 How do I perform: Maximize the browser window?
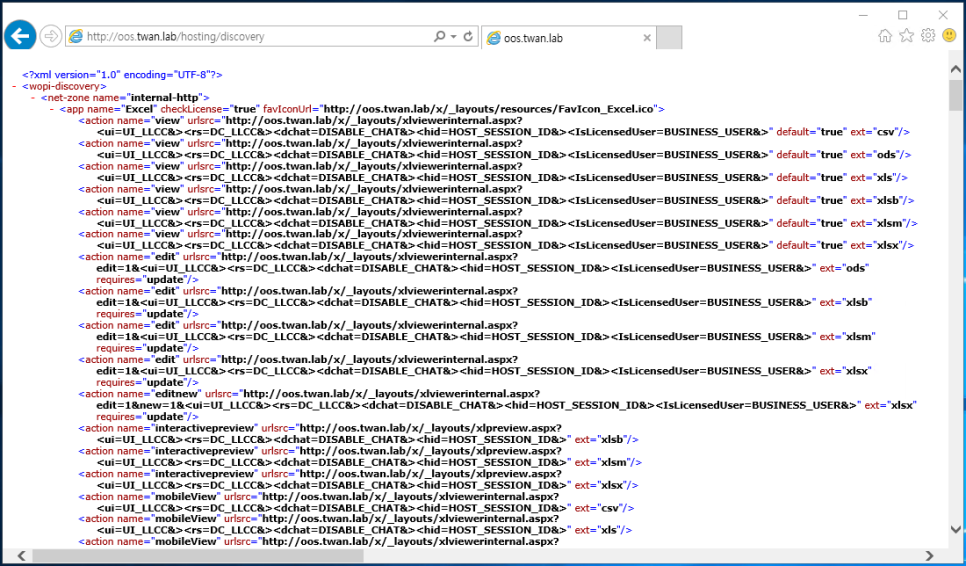[x=903, y=15]
